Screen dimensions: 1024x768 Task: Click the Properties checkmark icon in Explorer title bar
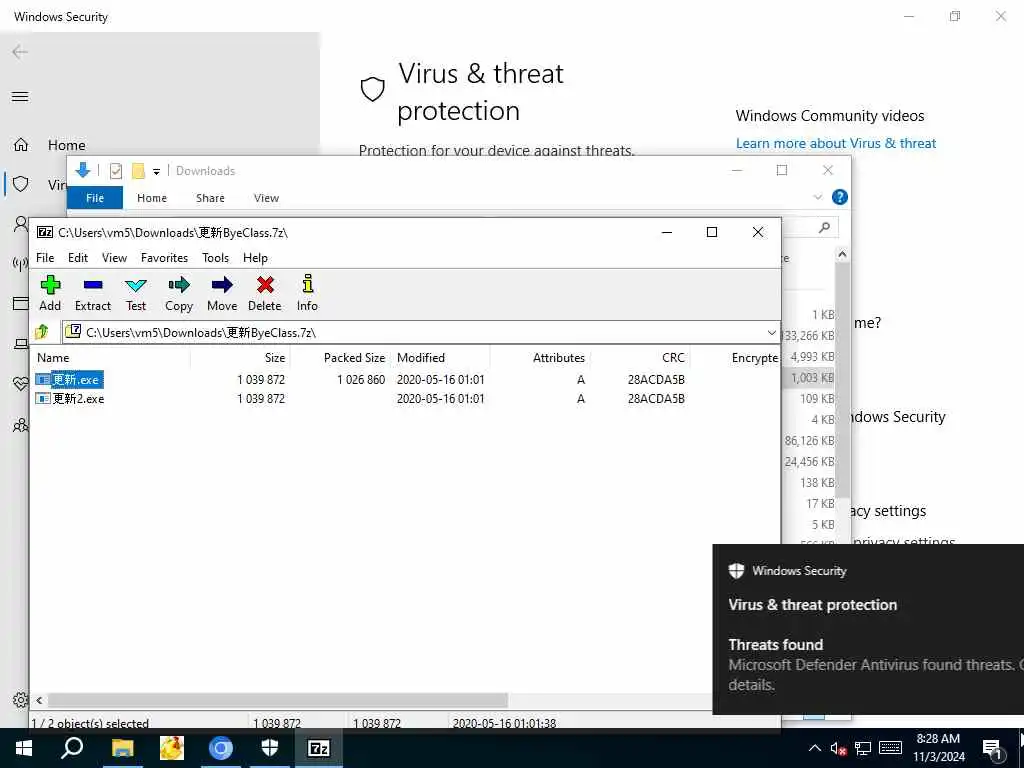116,171
